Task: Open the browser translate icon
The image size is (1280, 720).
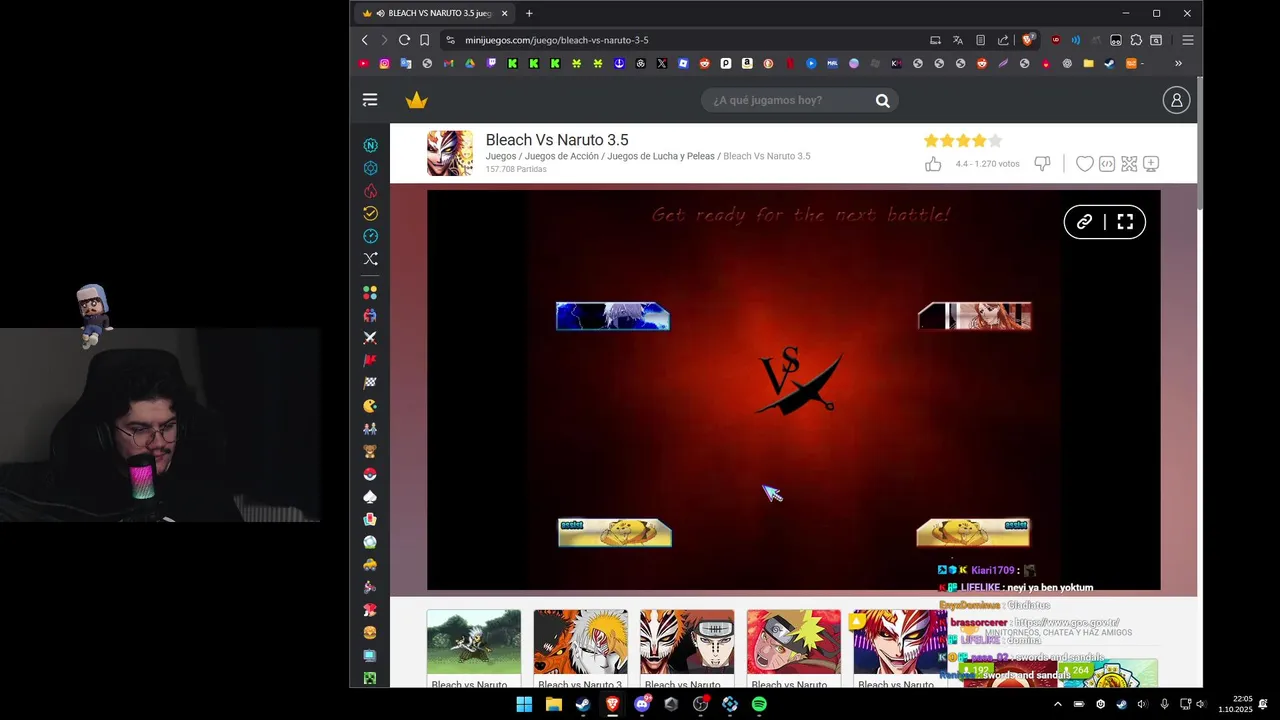Action: [958, 40]
